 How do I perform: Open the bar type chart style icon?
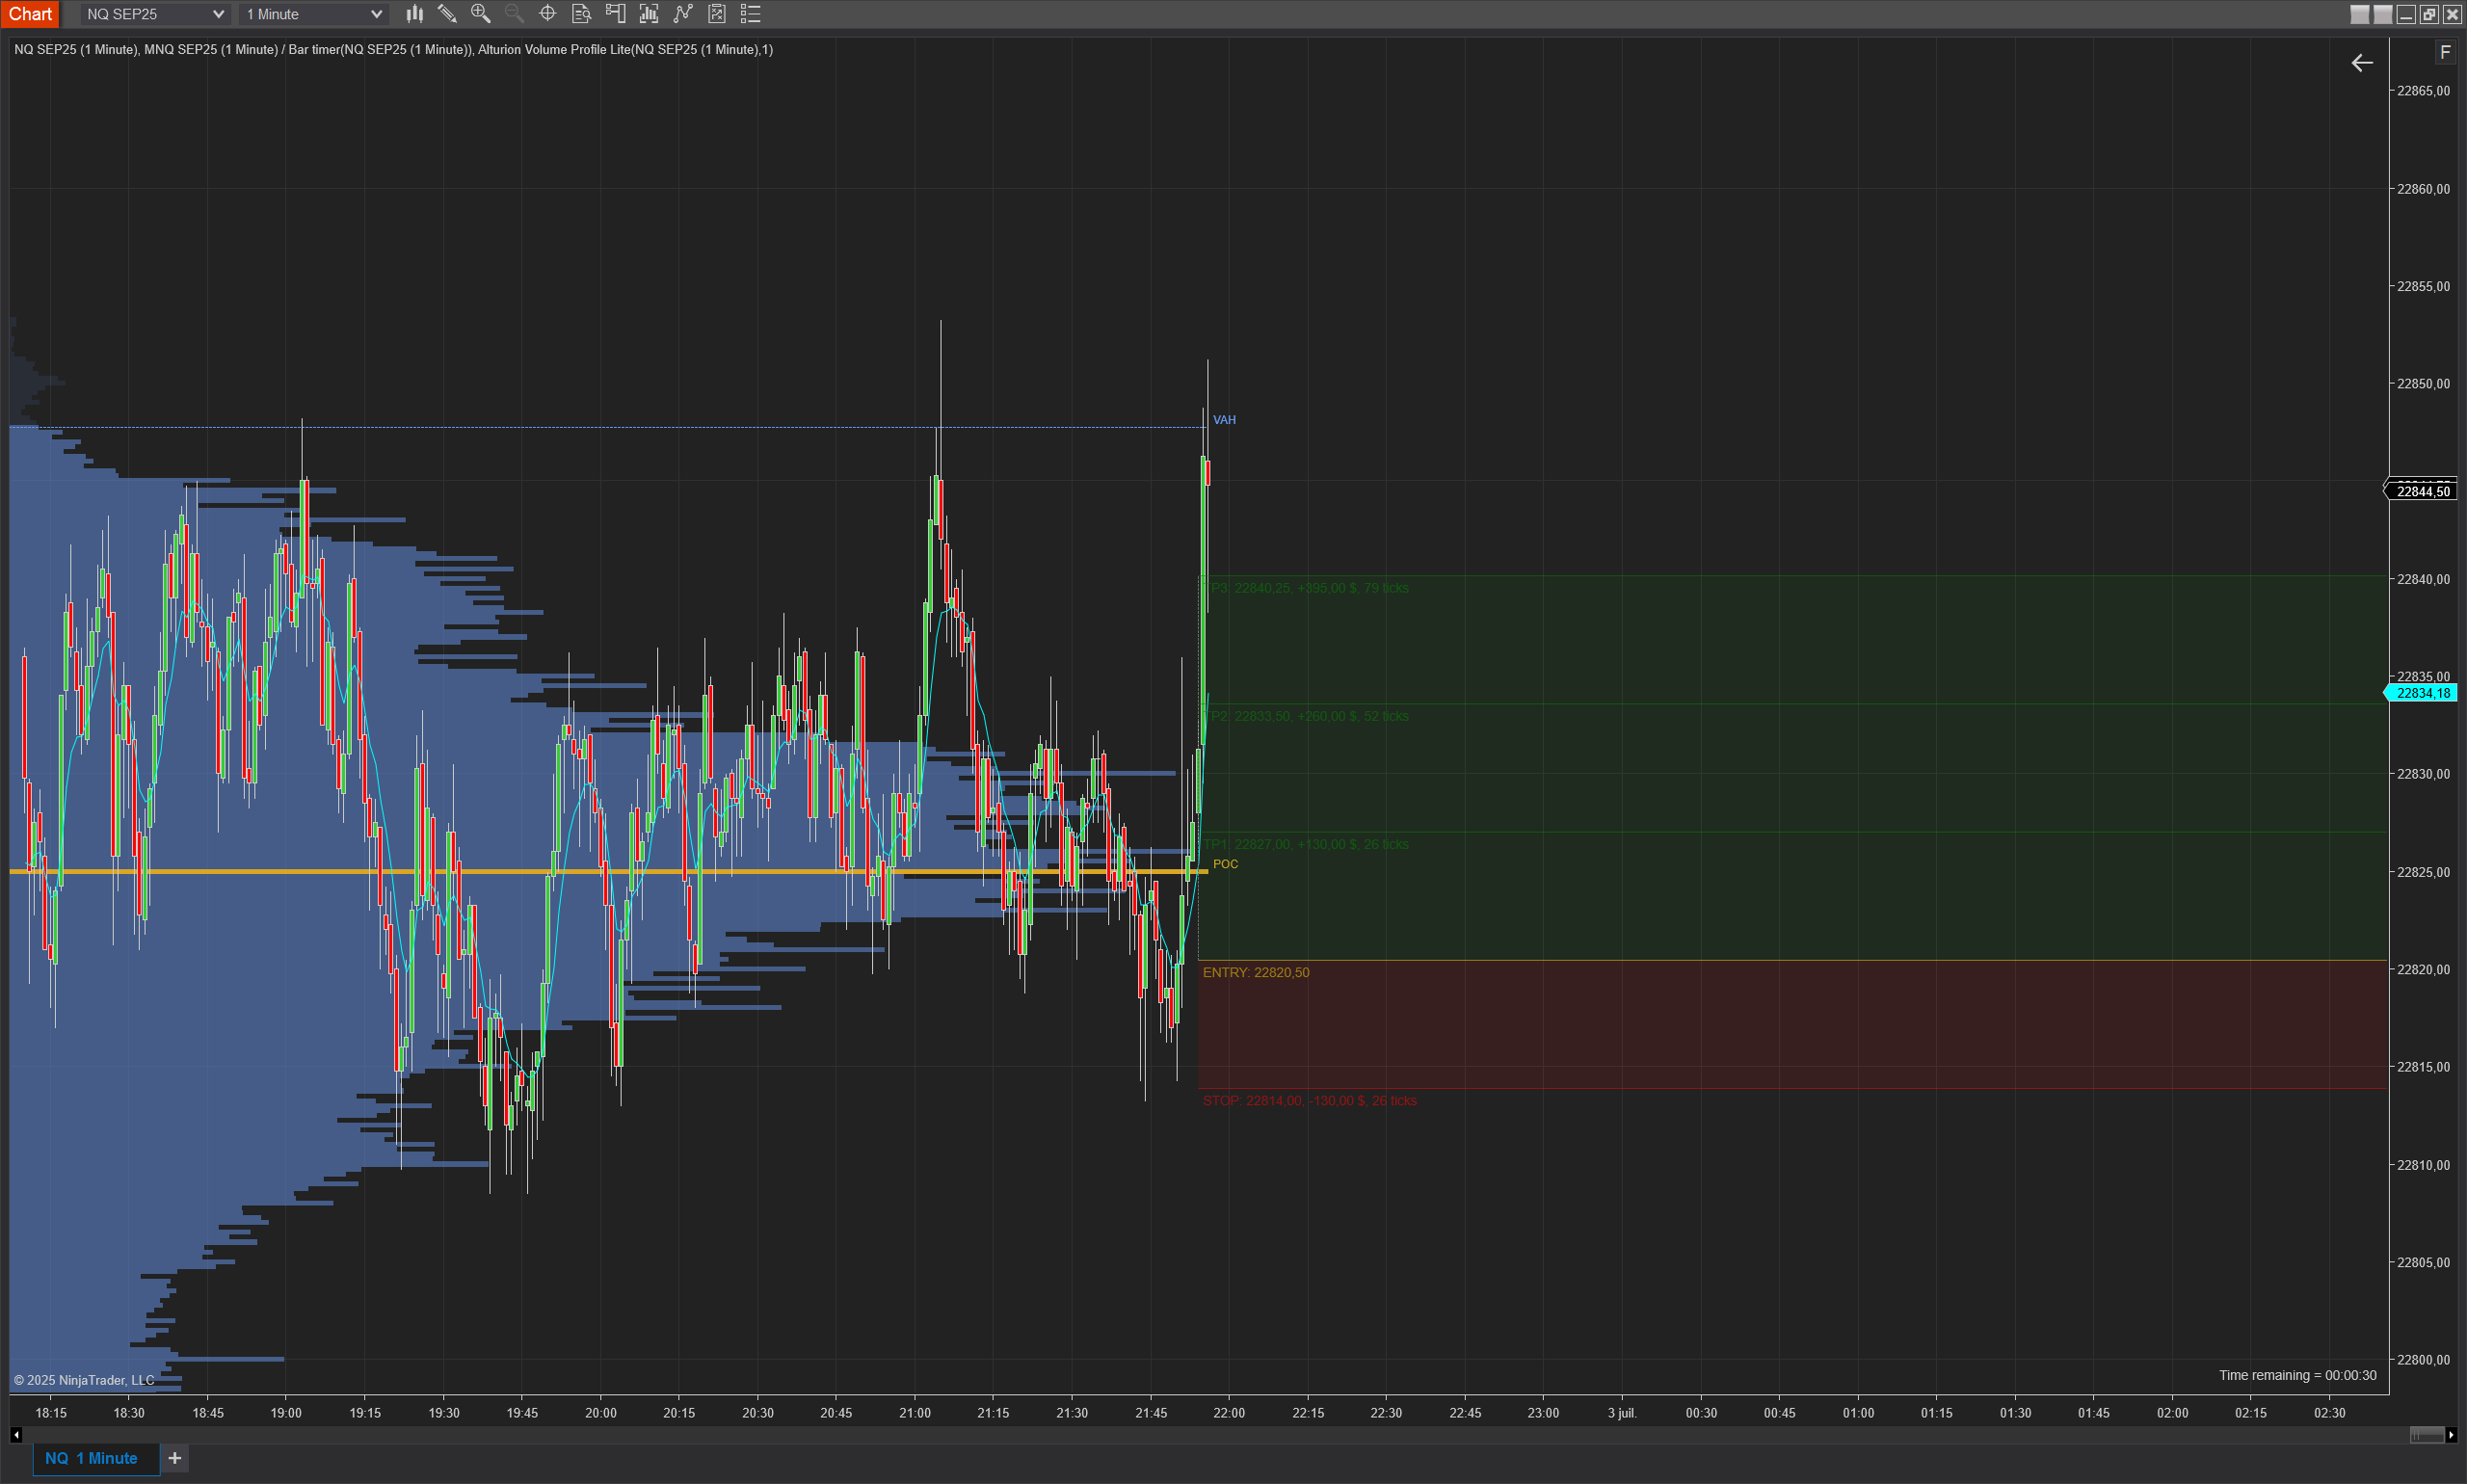tap(414, 14)
